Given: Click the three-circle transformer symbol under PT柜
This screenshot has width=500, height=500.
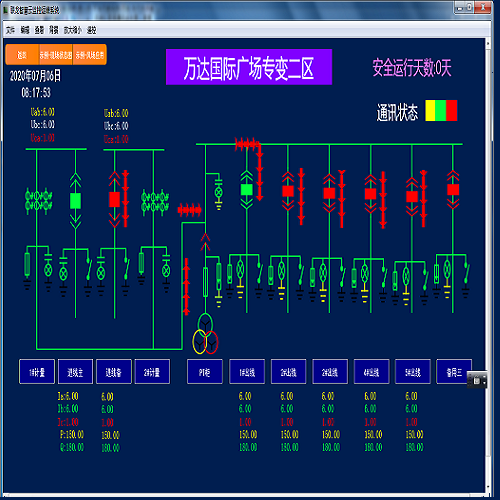Looking at the screenshot, I should (205, 334).
